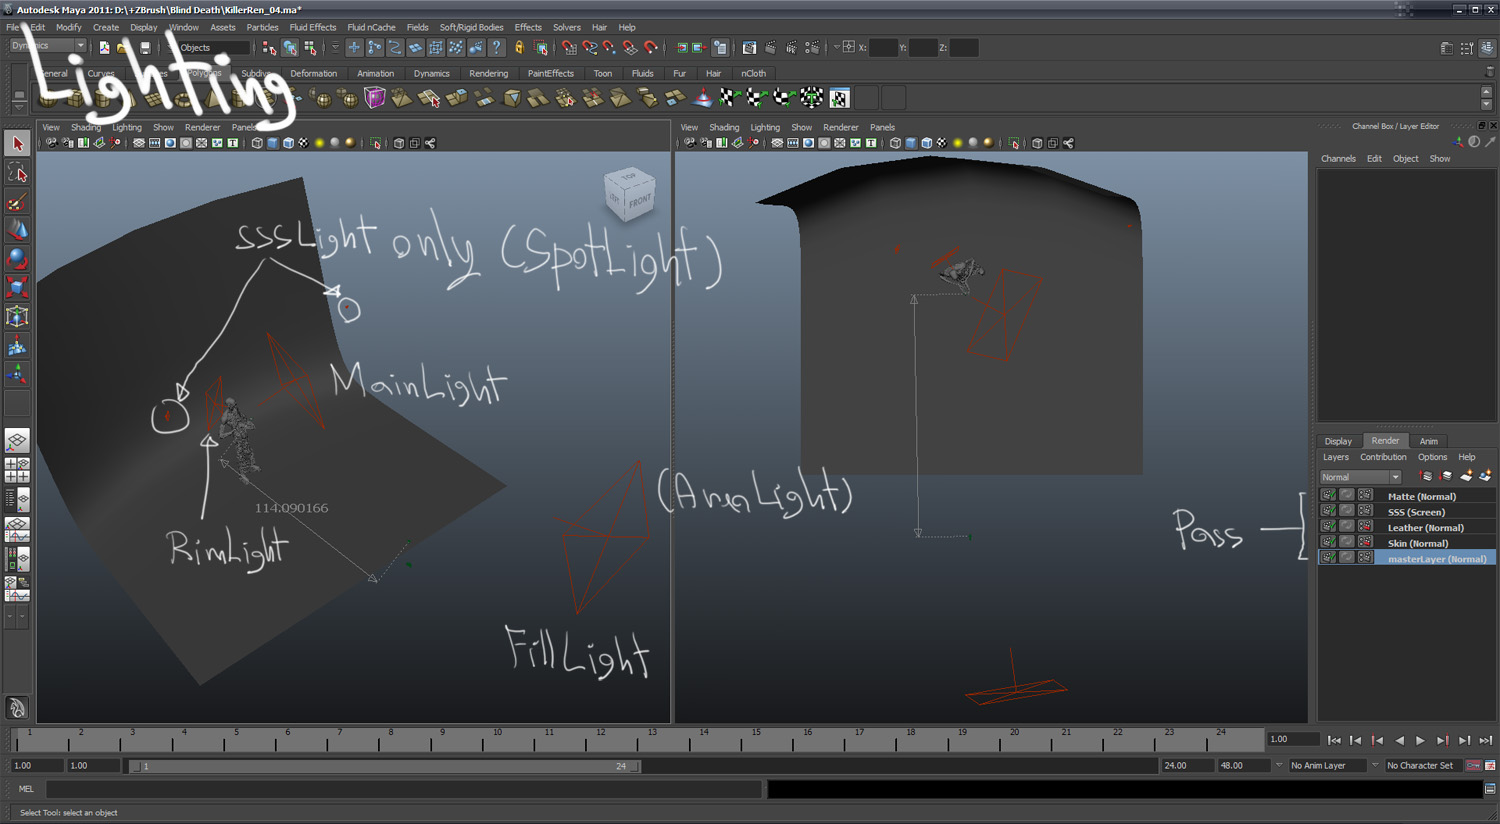
Task: Open the IPR render icon in the viewport bar
Action: click(x=792, y=47)
